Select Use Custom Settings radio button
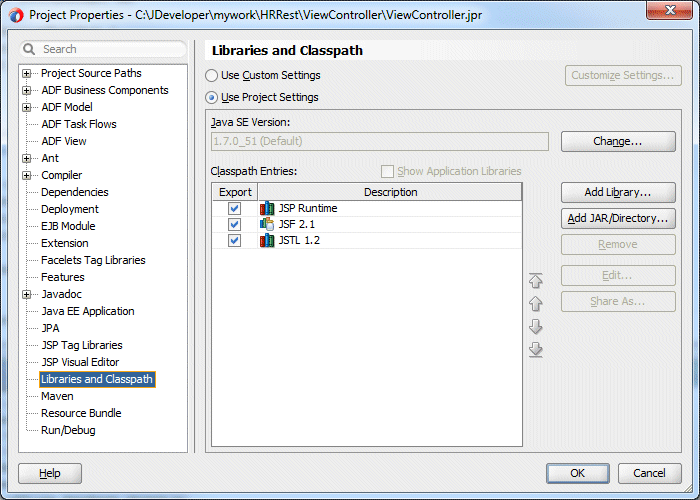The height and width of the screenshot is (500, 700). coord(212,75)
